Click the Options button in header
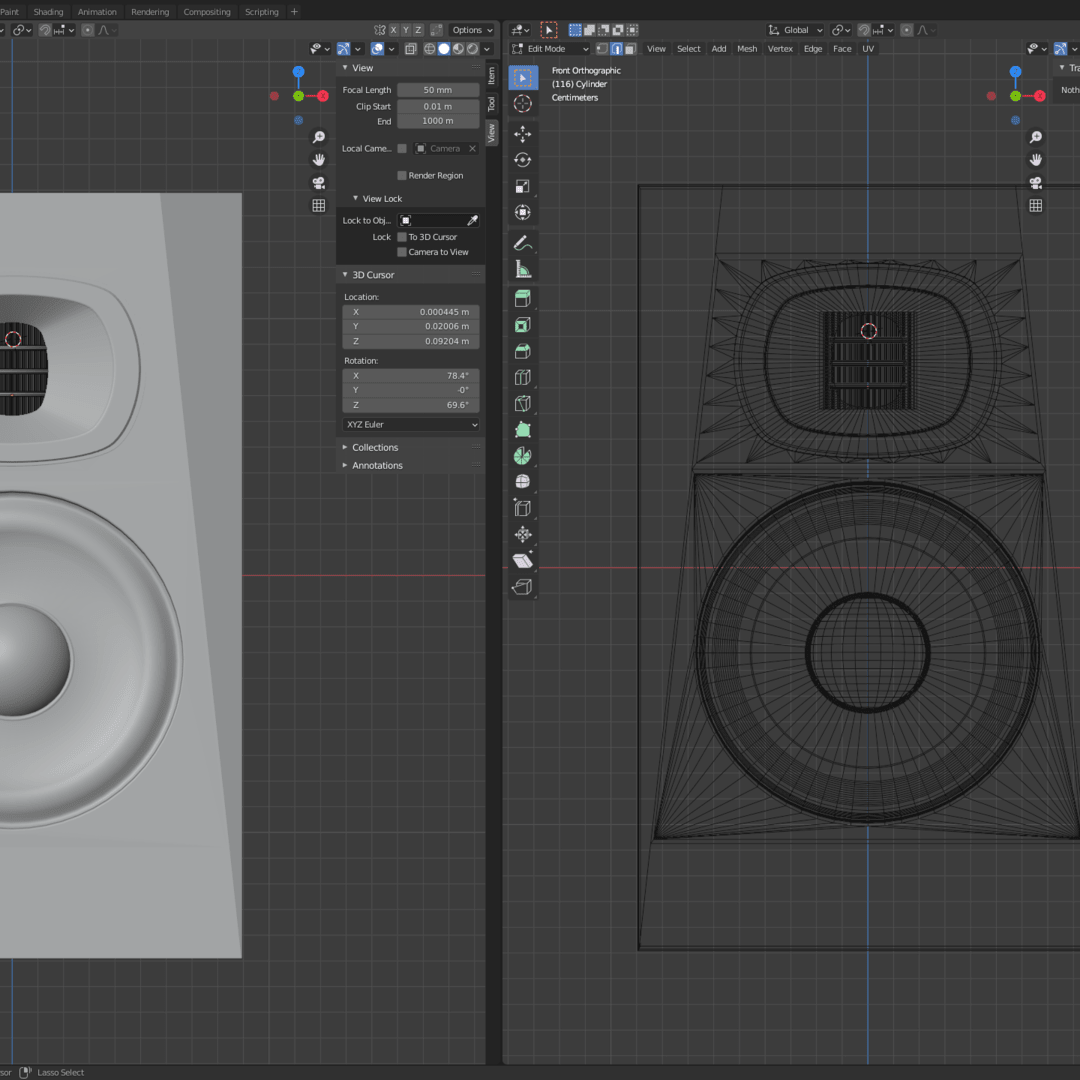The height and width of the screenshot is (1080, 1080). click(x=471, y=30)
